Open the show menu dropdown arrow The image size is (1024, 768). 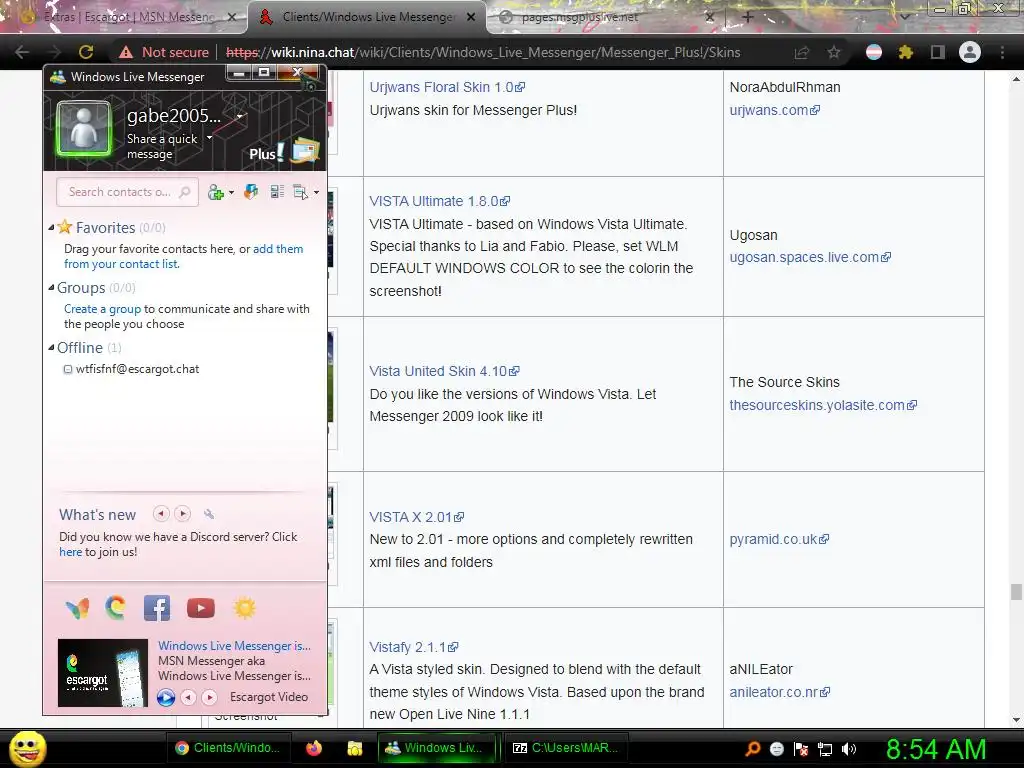pyautogui.click(x=316, y=192)
